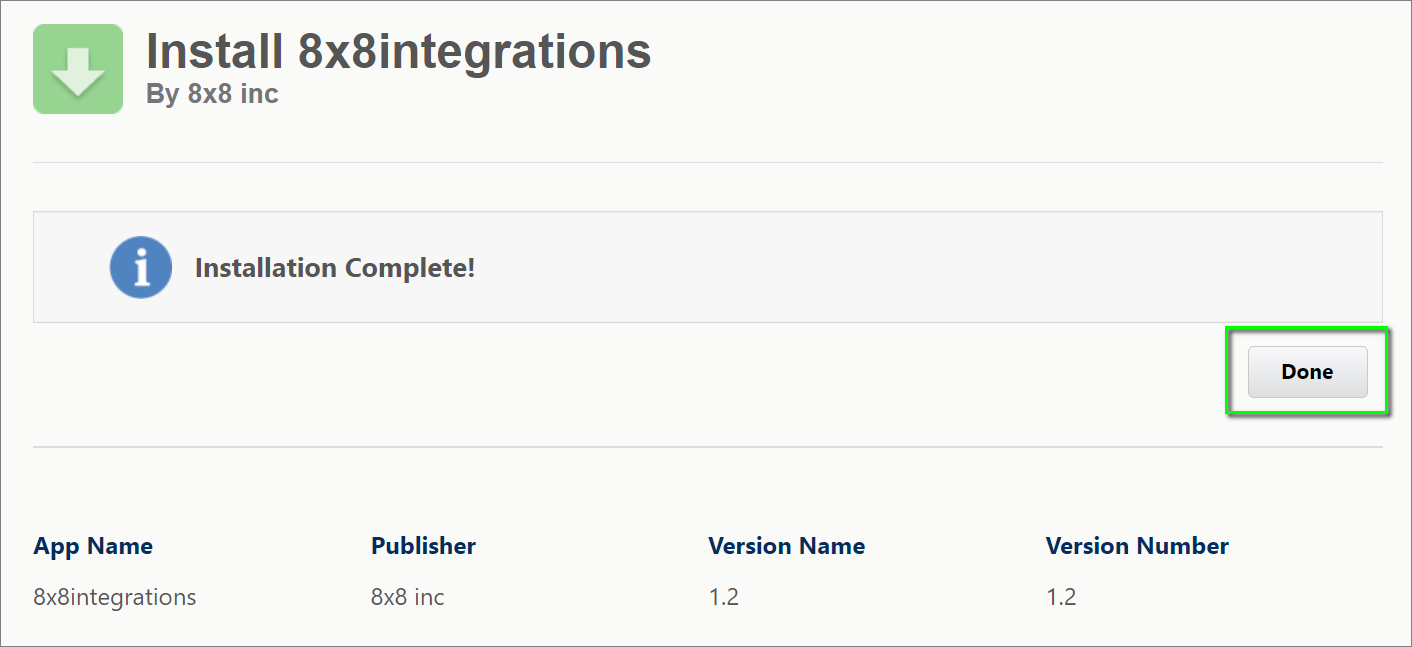The width and height of the screenshot is (1412, 647).
Task: Click the word Install in the page heading
Action: [x=213, y=51]
